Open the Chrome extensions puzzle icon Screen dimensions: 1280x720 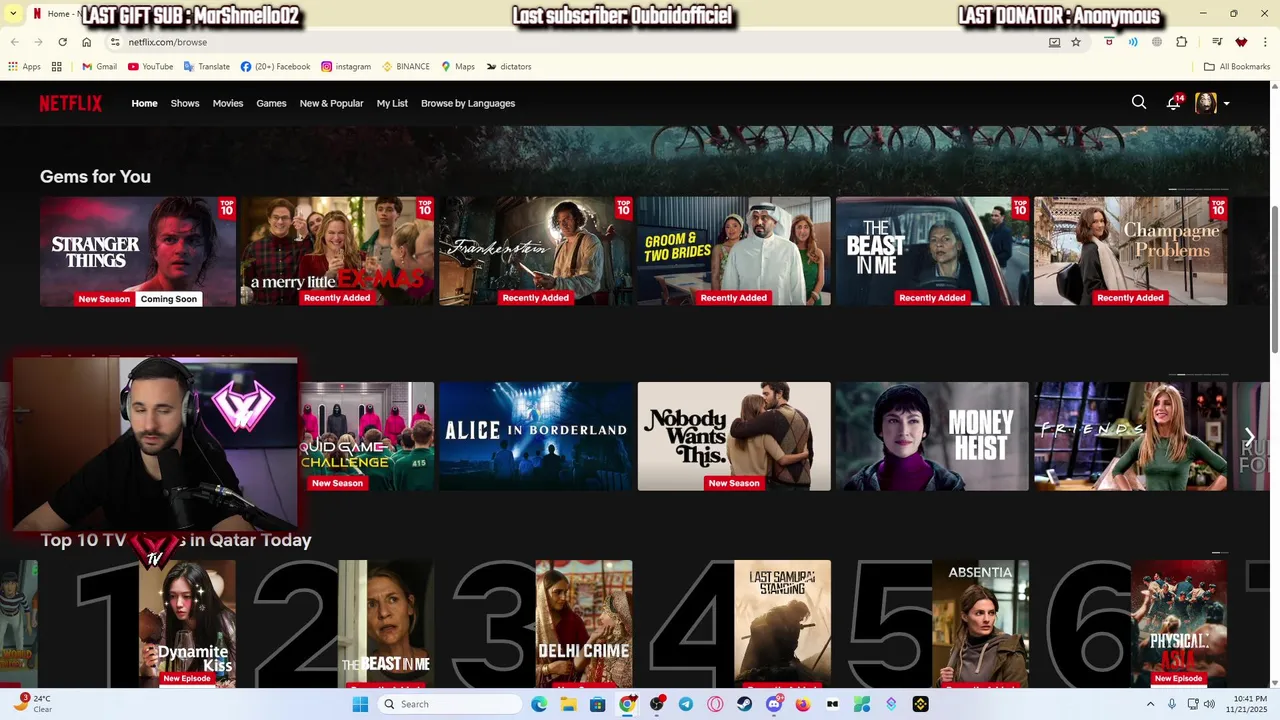pos(1181,42)
